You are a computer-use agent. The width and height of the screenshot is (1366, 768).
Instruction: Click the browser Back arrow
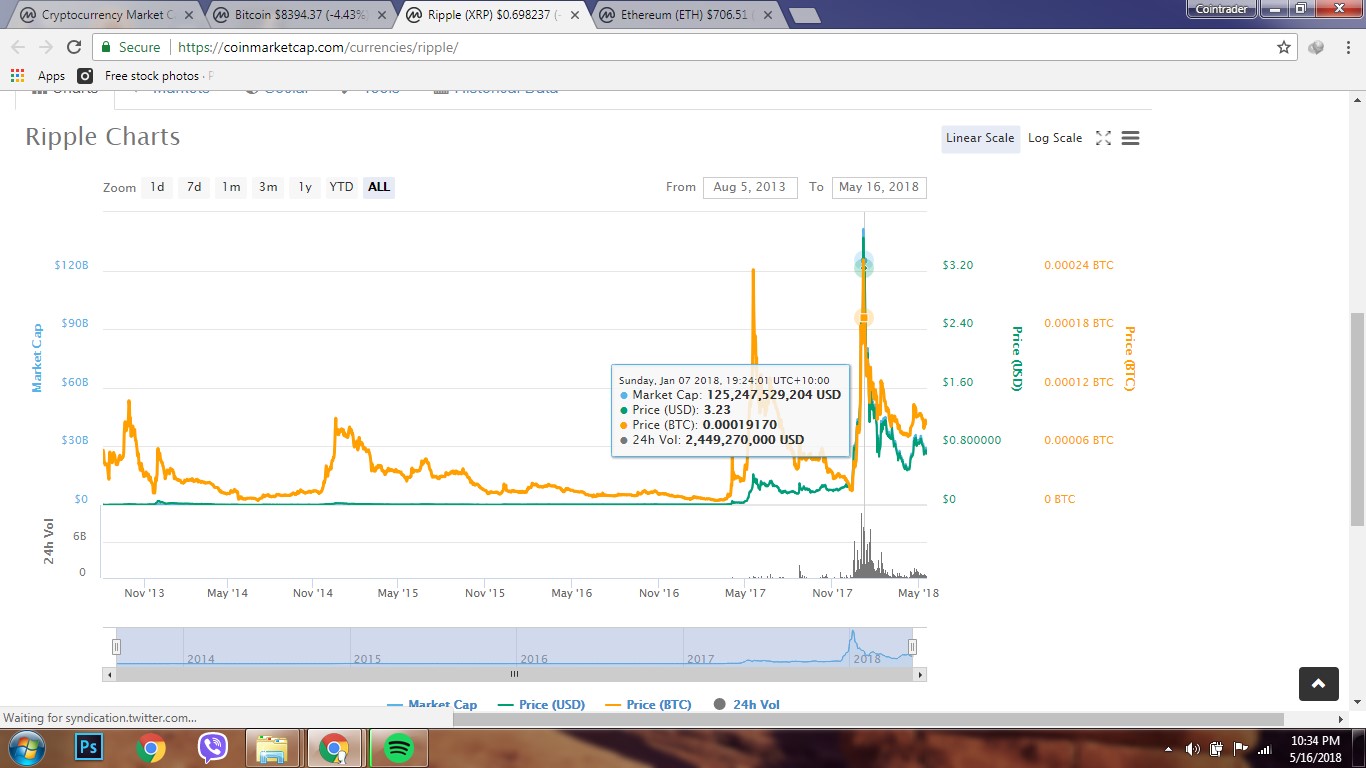click(18, 47)
